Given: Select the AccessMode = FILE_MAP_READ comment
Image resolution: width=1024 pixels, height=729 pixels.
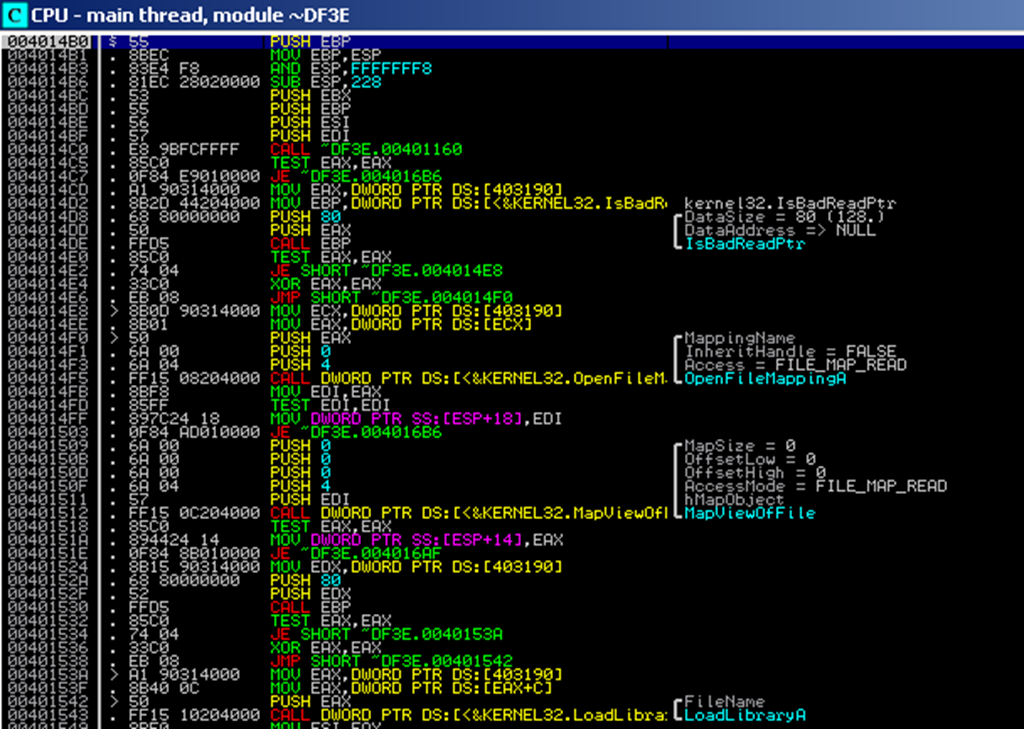Looking at the screenshot, I should pos(815,486).
